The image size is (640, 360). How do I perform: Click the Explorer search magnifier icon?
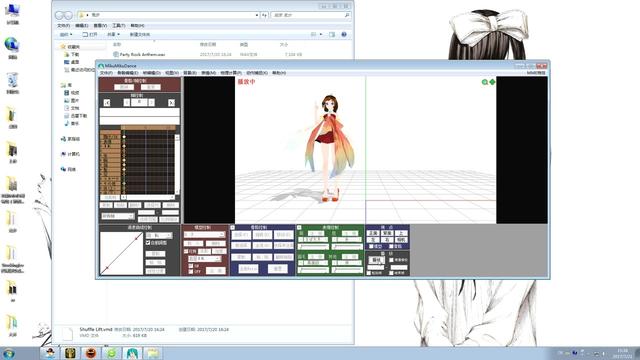point(347,15)
